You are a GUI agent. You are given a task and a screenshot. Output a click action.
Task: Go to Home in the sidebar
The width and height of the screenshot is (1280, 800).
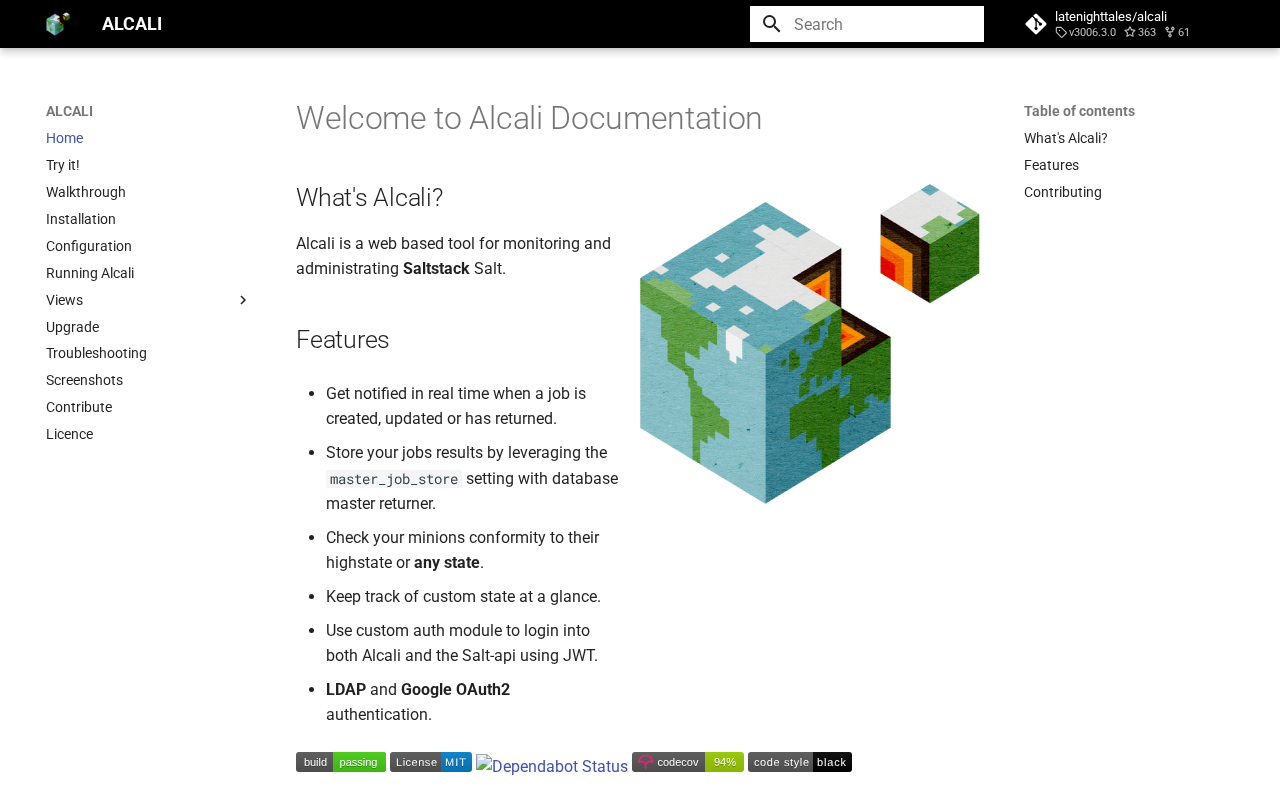click(65, 138)
